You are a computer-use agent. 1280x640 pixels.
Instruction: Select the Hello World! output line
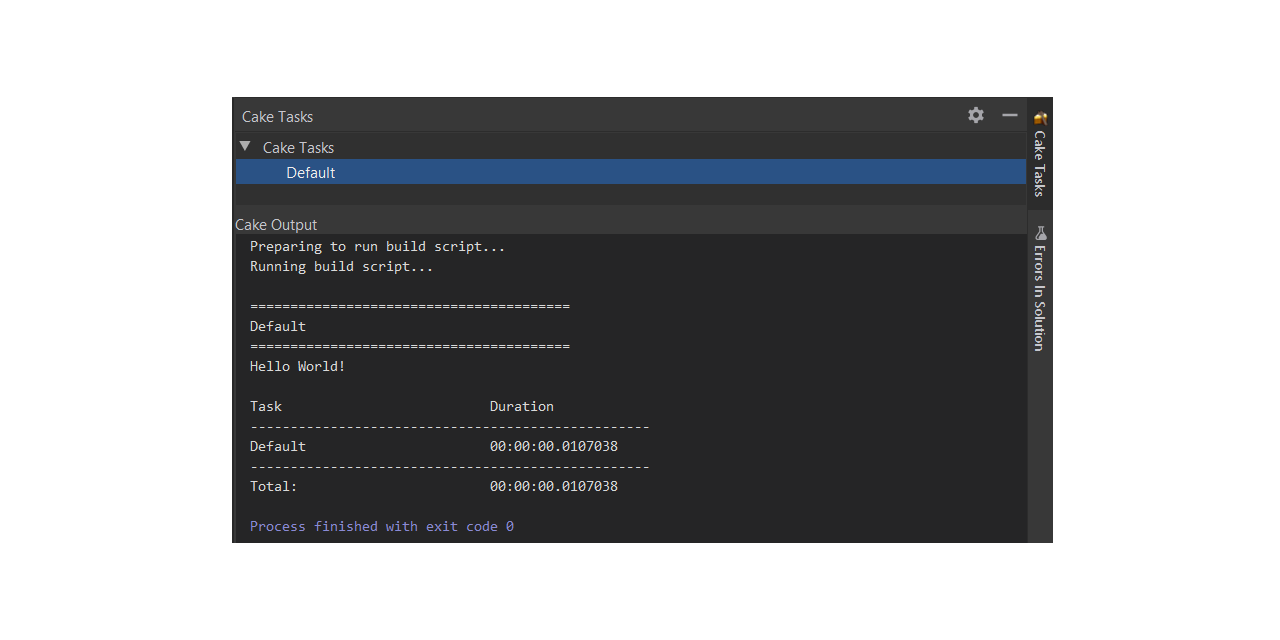297,366
